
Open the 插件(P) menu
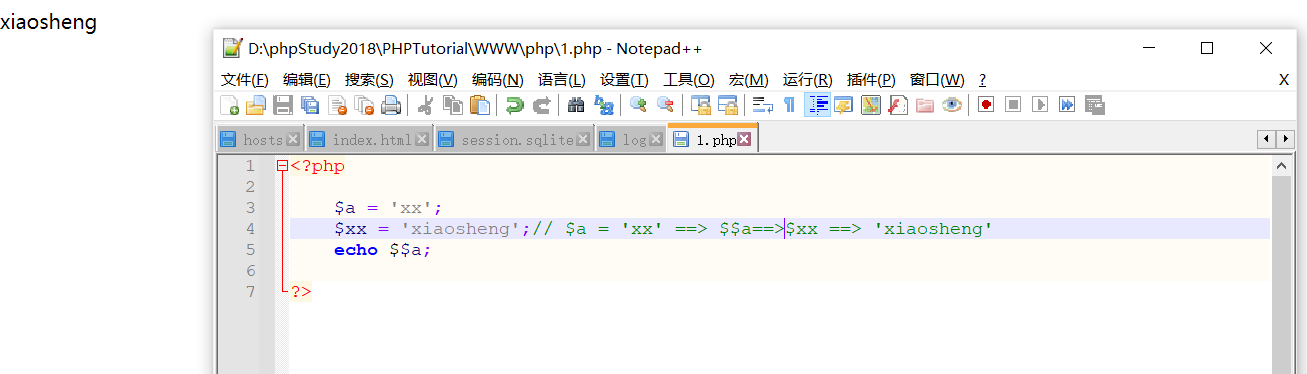(x=871, y=80)
